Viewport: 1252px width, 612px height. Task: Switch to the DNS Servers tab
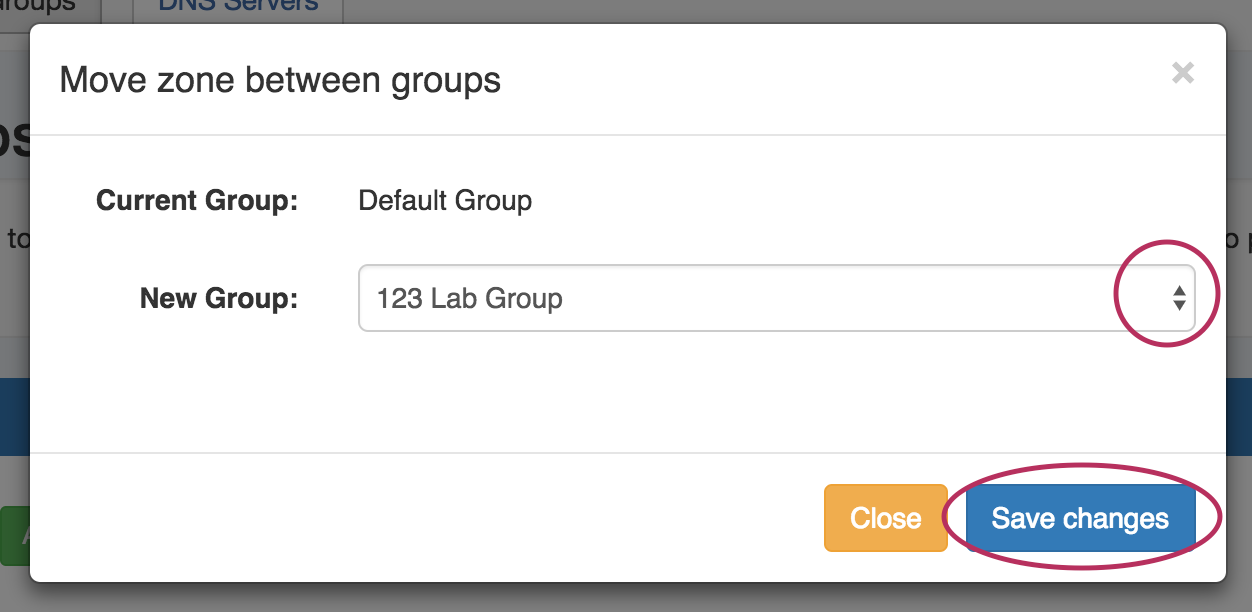[238, 6]
